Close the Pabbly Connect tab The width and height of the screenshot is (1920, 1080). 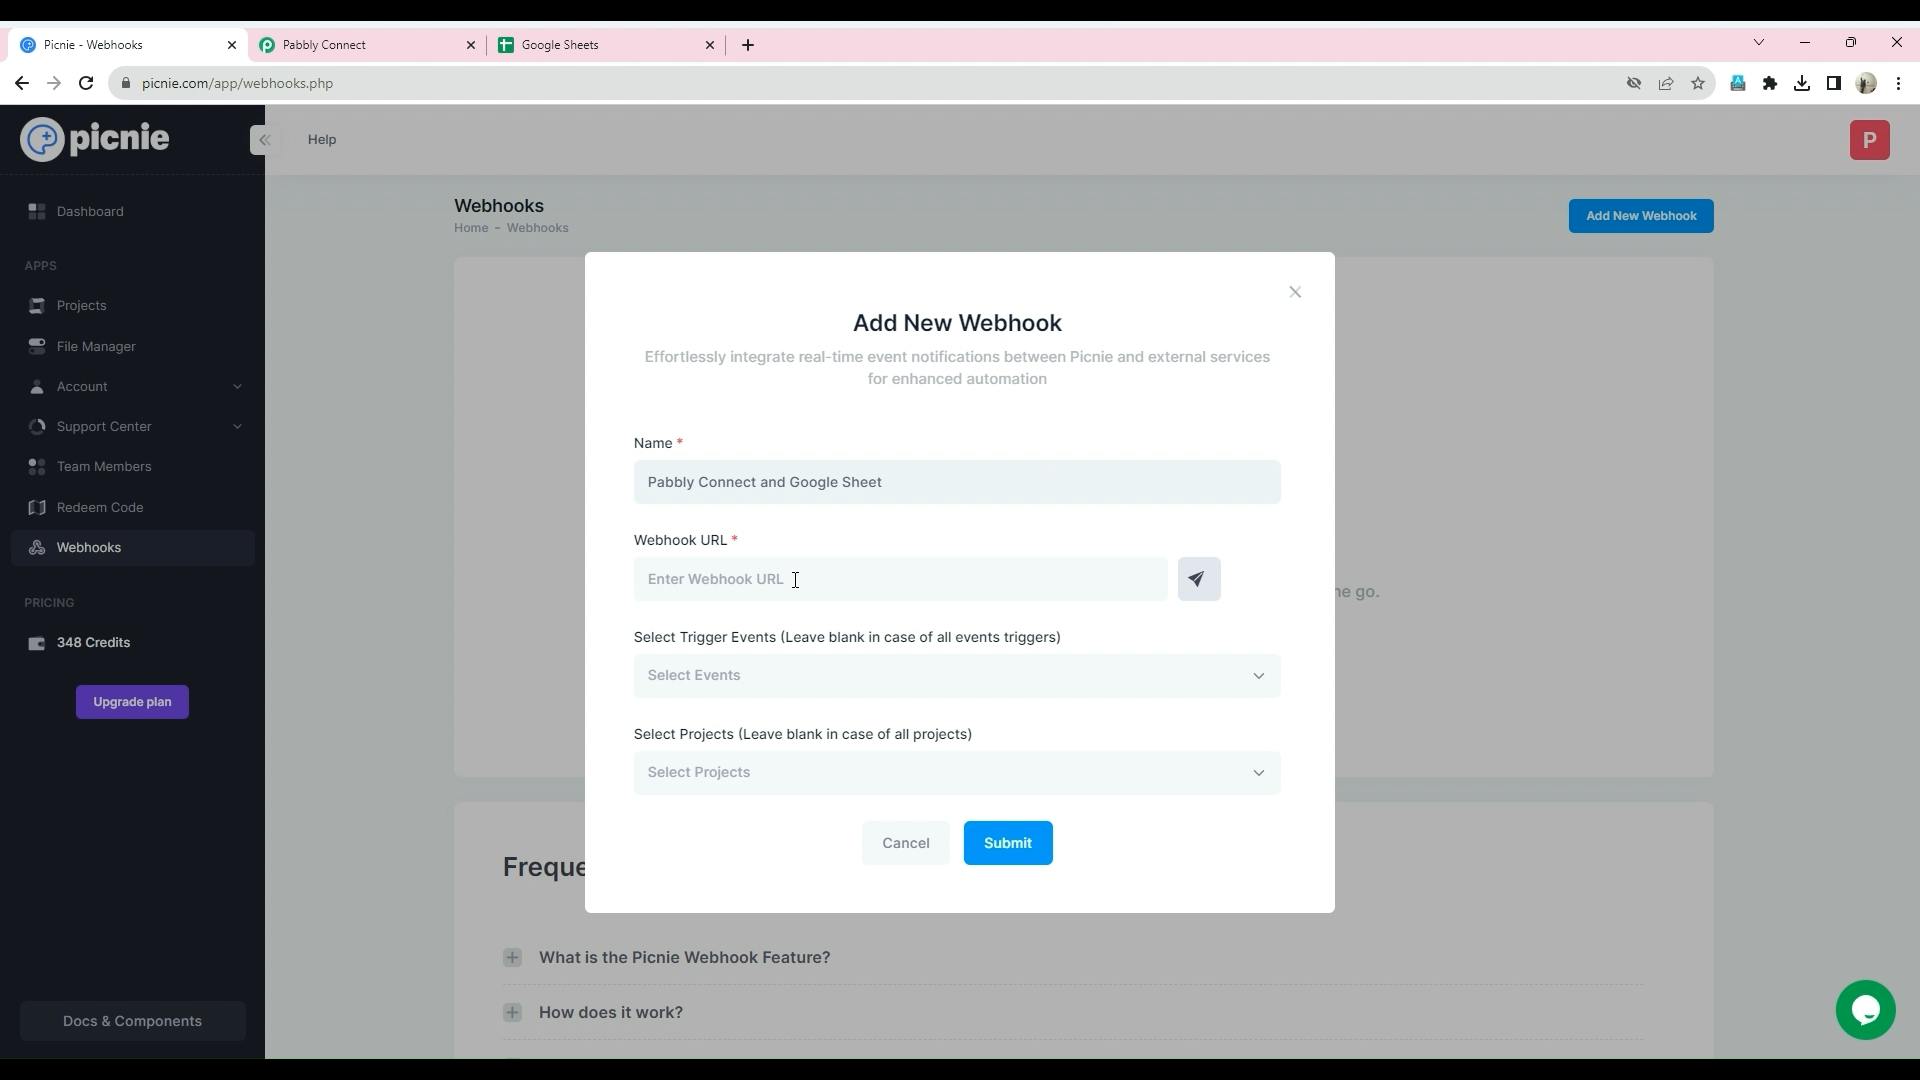(x=471, y=45)
